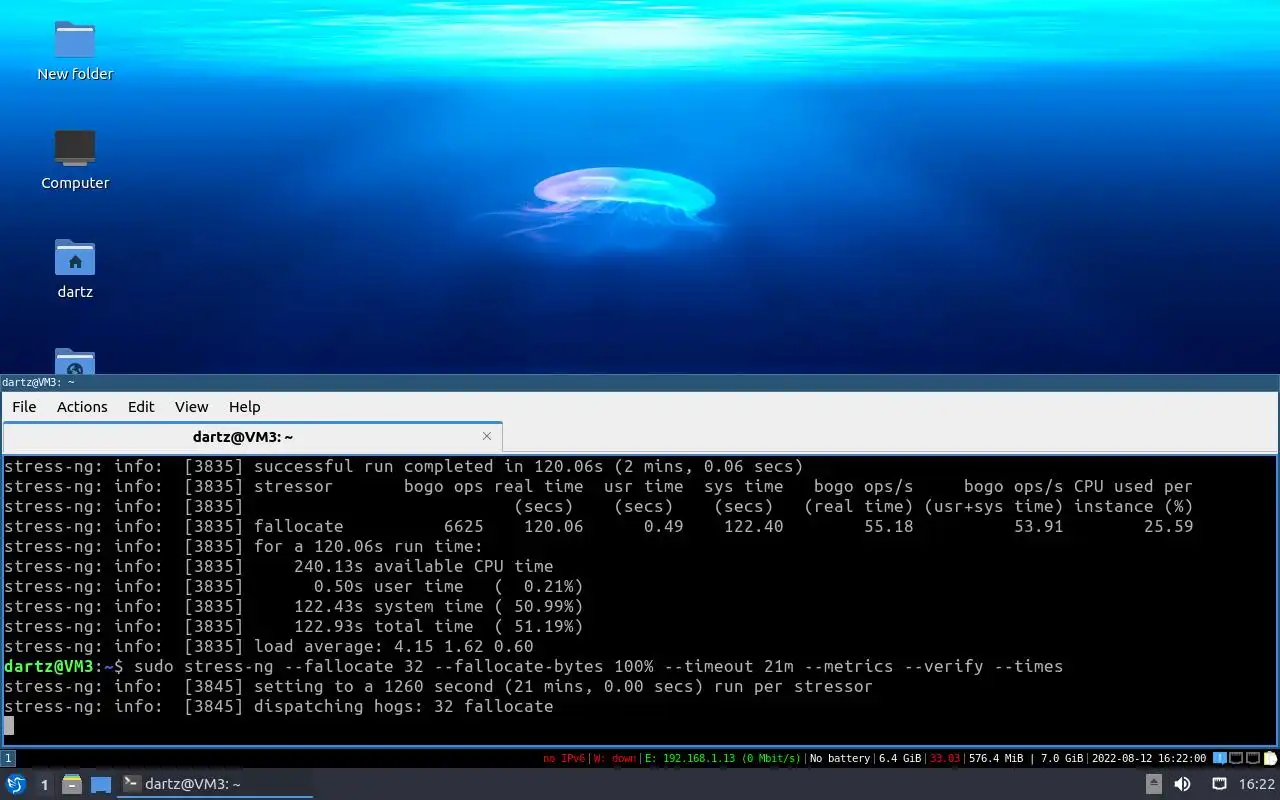Viewport: 1280px width, 800px height.
Task: Select the dartz@VM3: ~ terminal tab
Action: coord(252,437)
